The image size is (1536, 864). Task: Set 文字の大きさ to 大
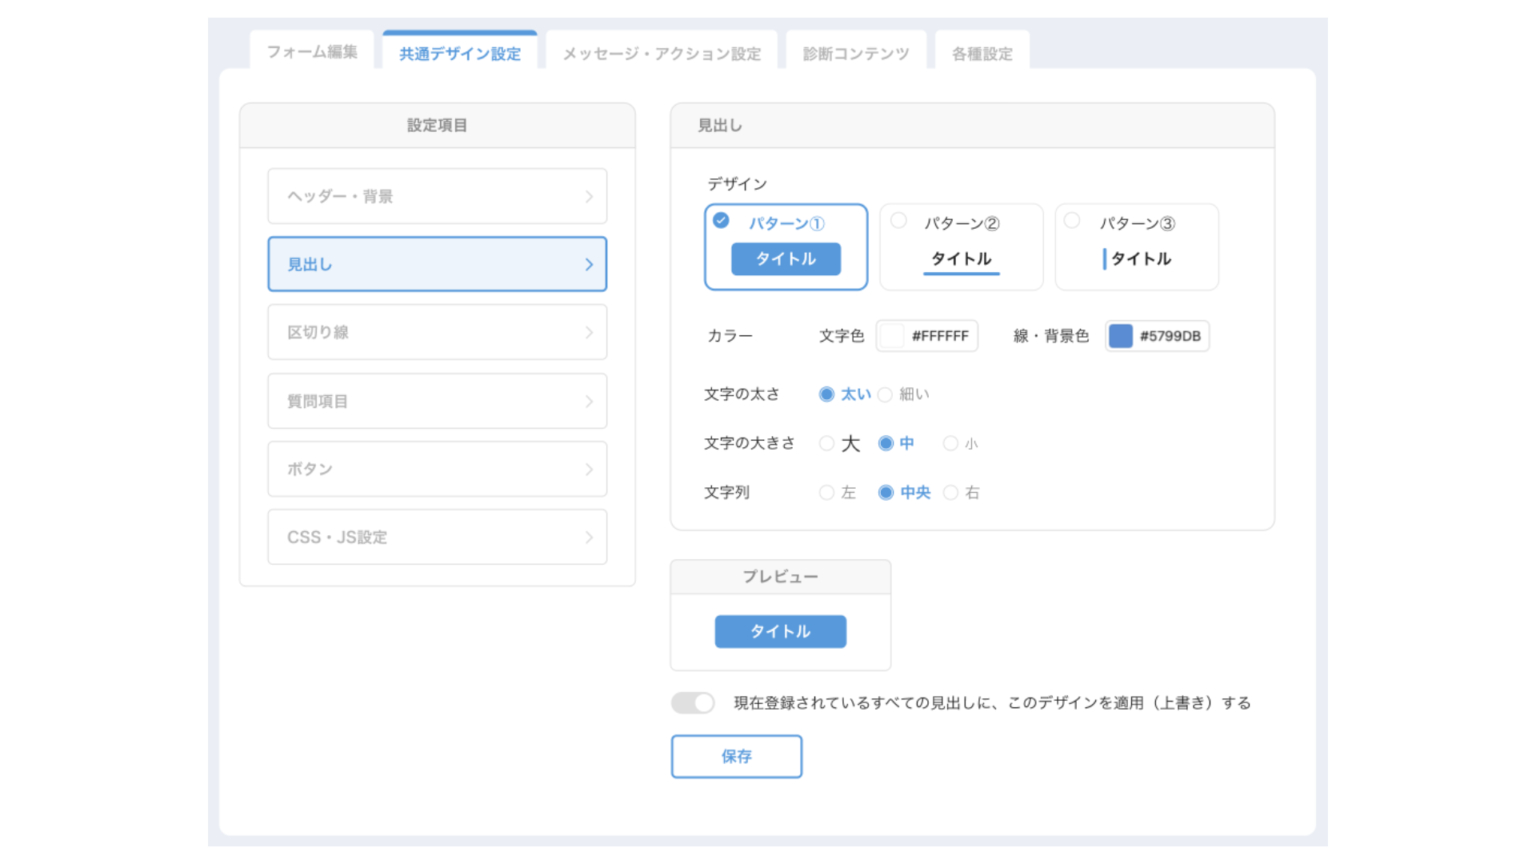pos(826,443)
